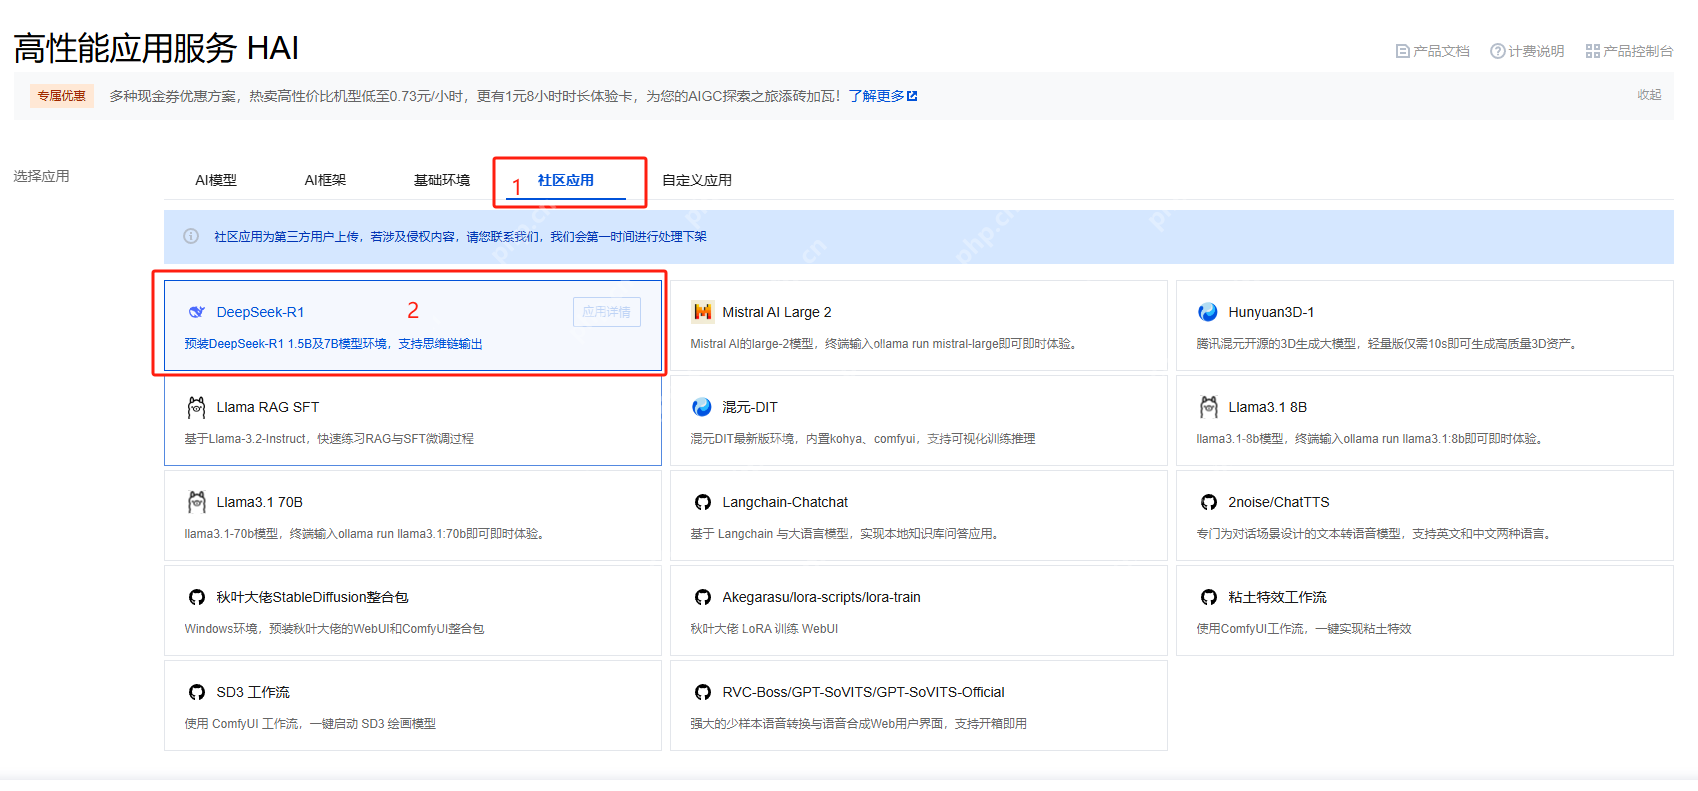Select the Llama3.1 70B title
This screenshot has height=791, width=1698.
pos(259,502)
